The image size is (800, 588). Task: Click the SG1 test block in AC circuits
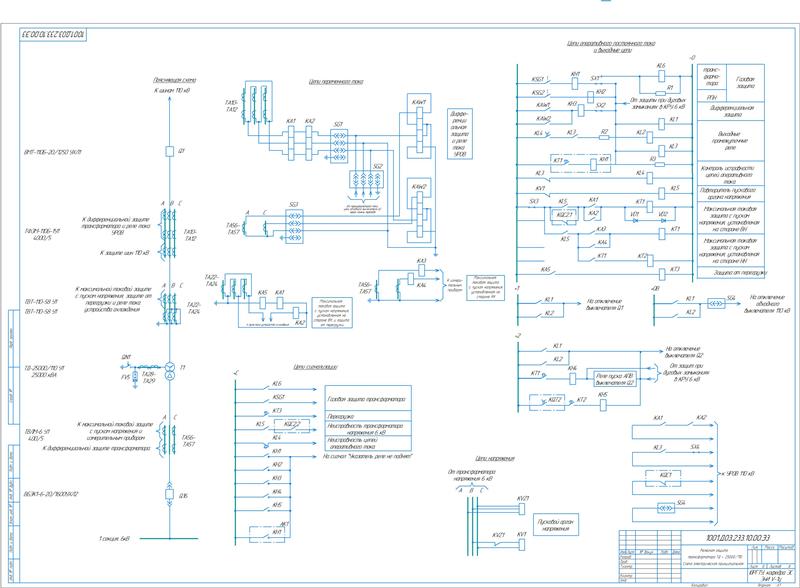(x=339, y=146)
